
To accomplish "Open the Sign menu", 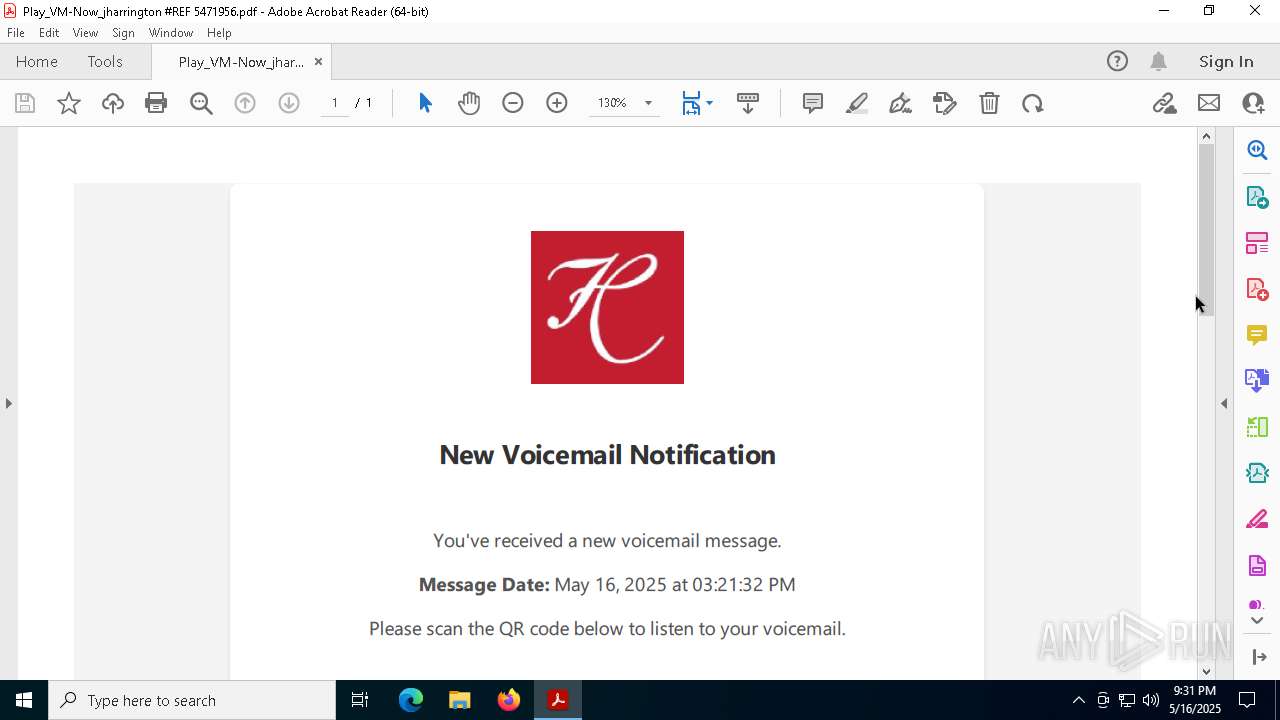I will (x=123, y=32).
